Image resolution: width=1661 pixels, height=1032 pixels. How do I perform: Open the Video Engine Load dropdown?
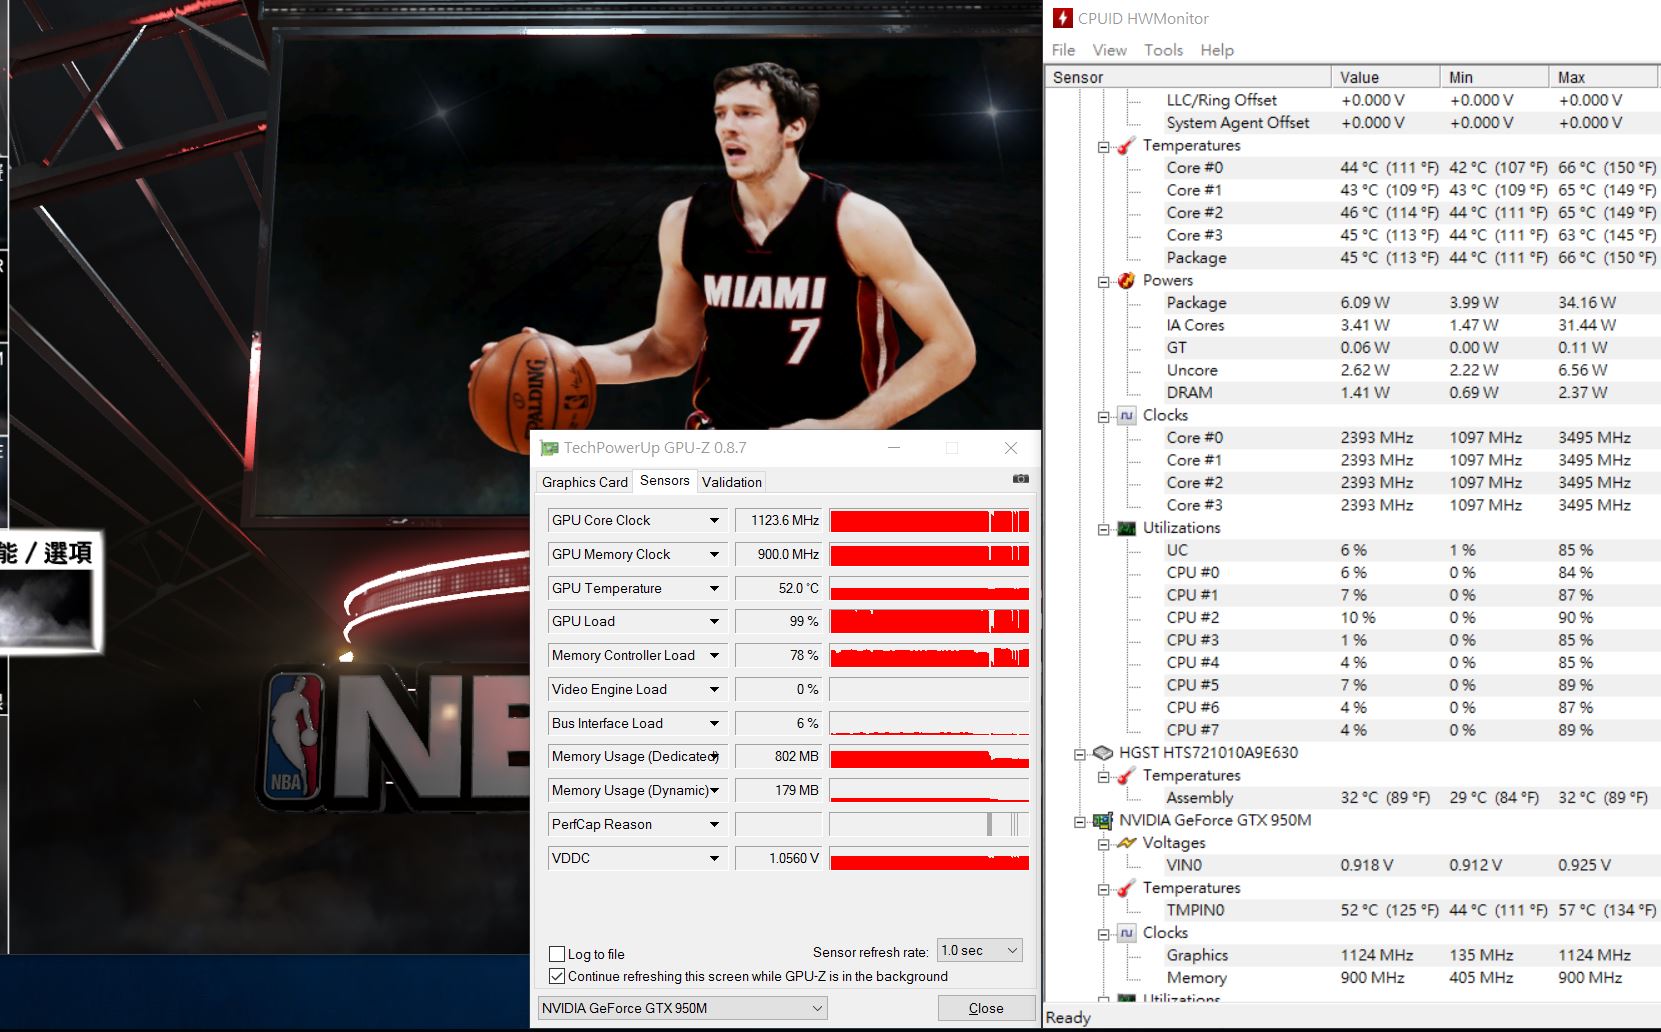pyautogui.click(x=714, y=689)
